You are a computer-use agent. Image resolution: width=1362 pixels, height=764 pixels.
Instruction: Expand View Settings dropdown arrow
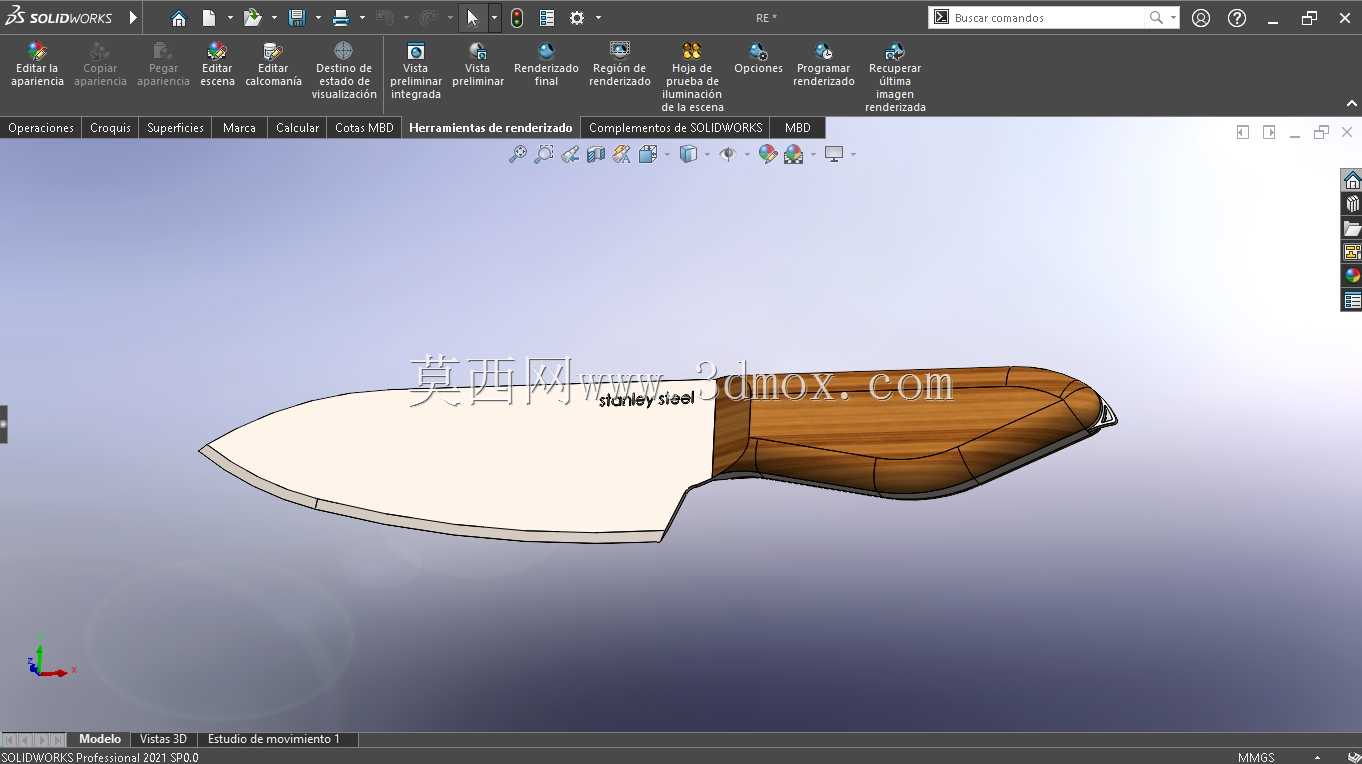[853, 154]
